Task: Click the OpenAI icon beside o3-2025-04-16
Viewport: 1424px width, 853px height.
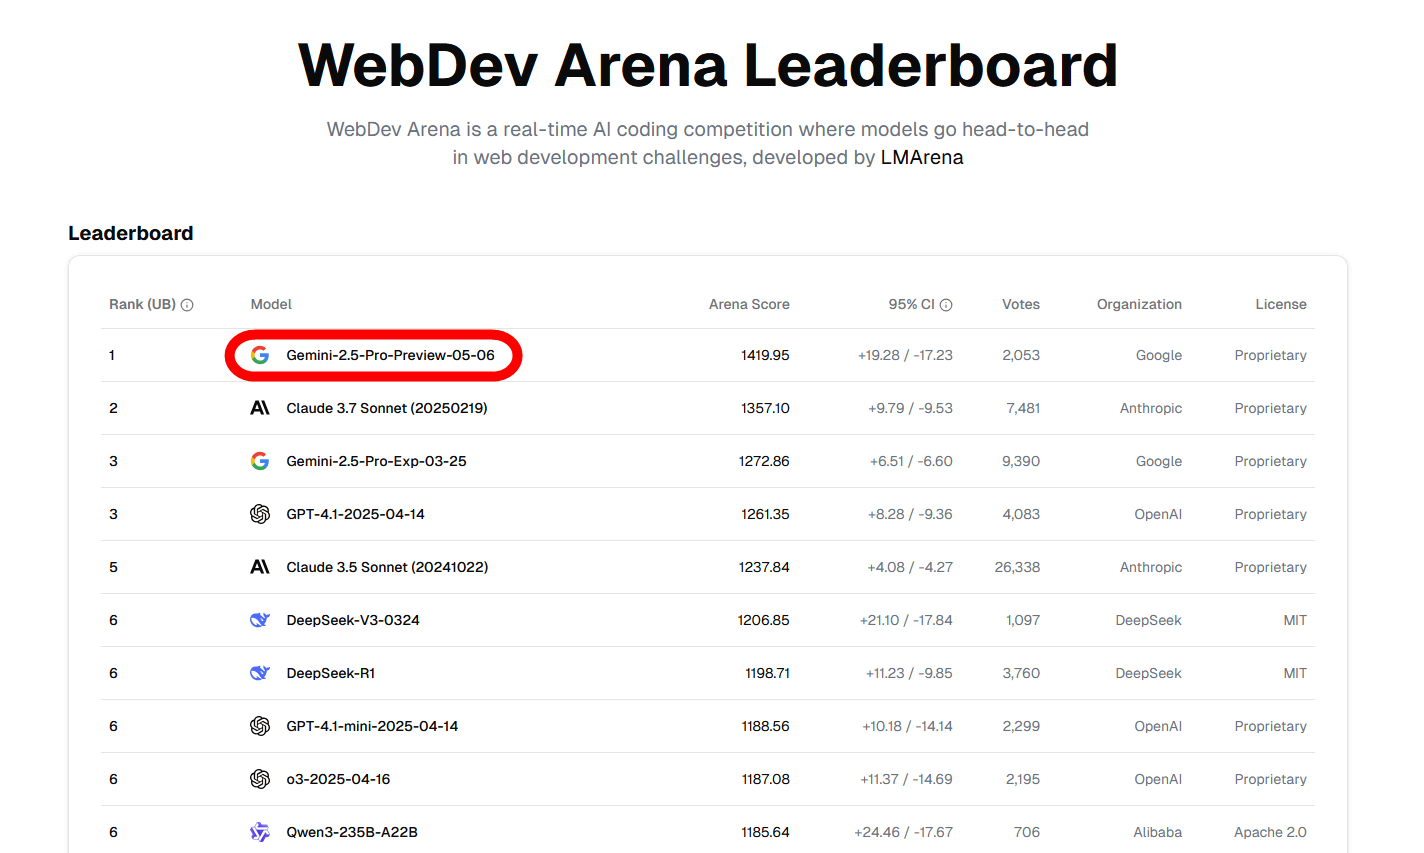Action: click(x=260, y=779)
